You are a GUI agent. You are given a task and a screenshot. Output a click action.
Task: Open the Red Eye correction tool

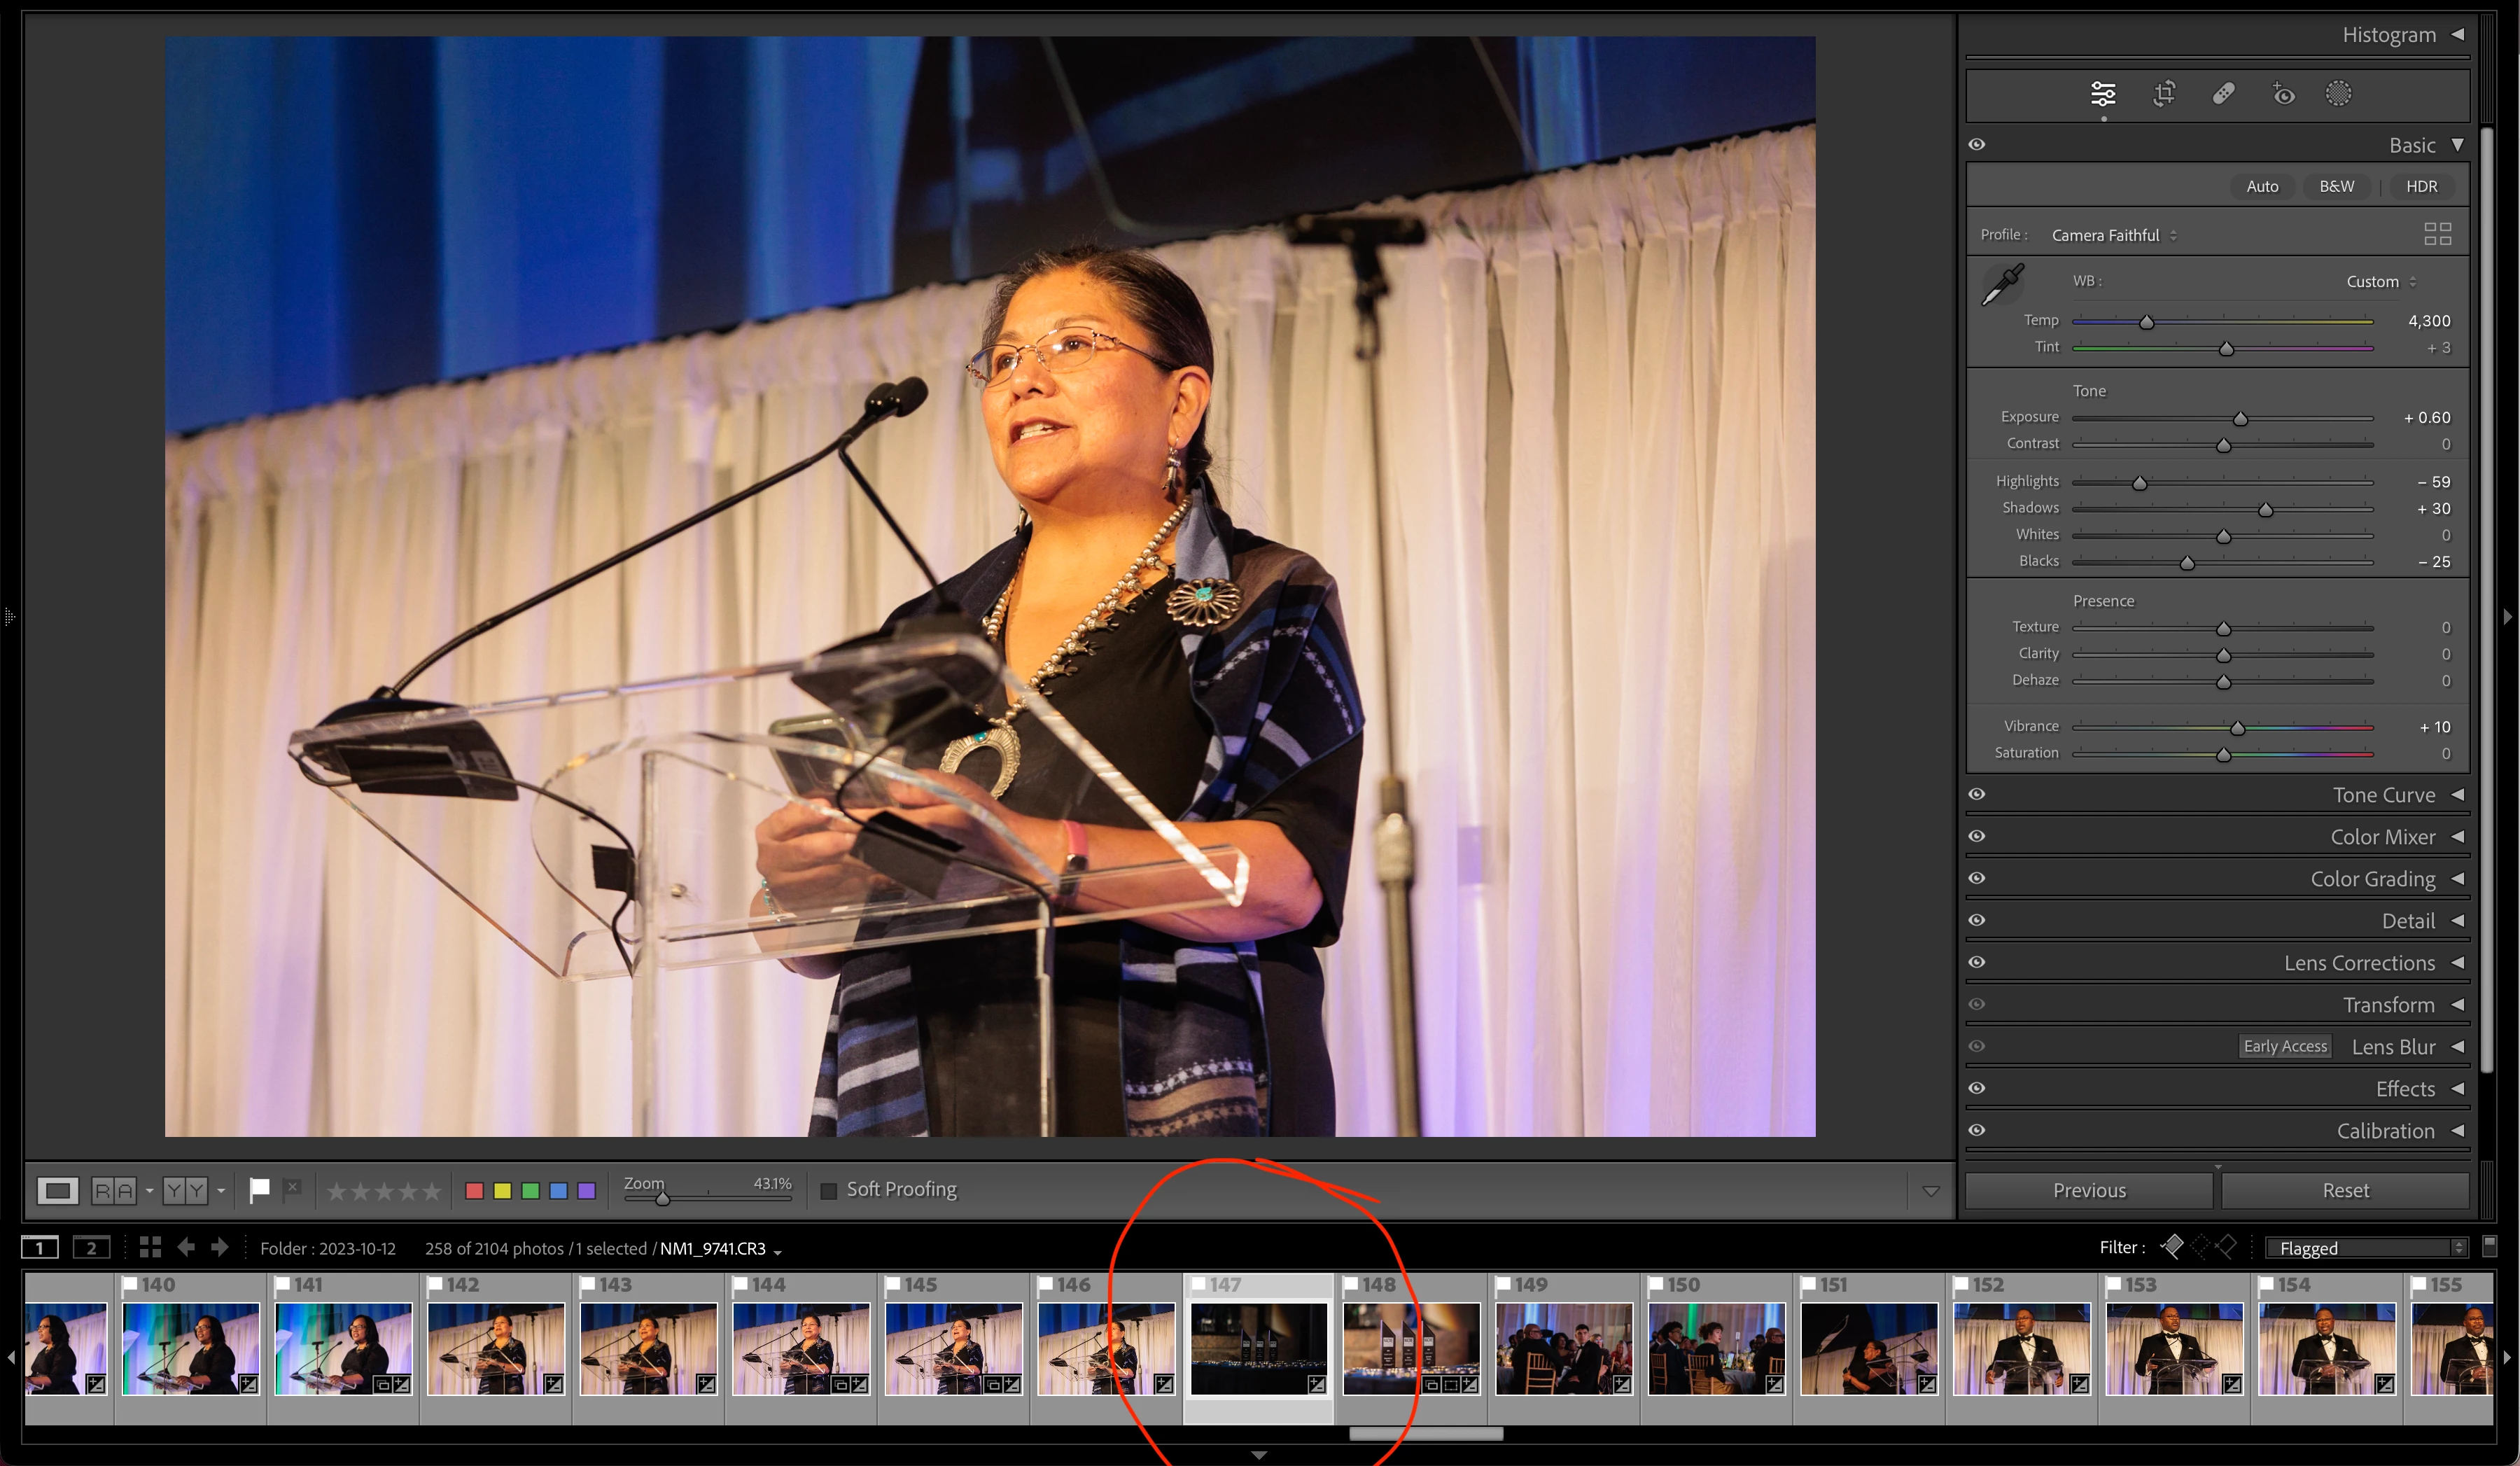point(2283,94)
